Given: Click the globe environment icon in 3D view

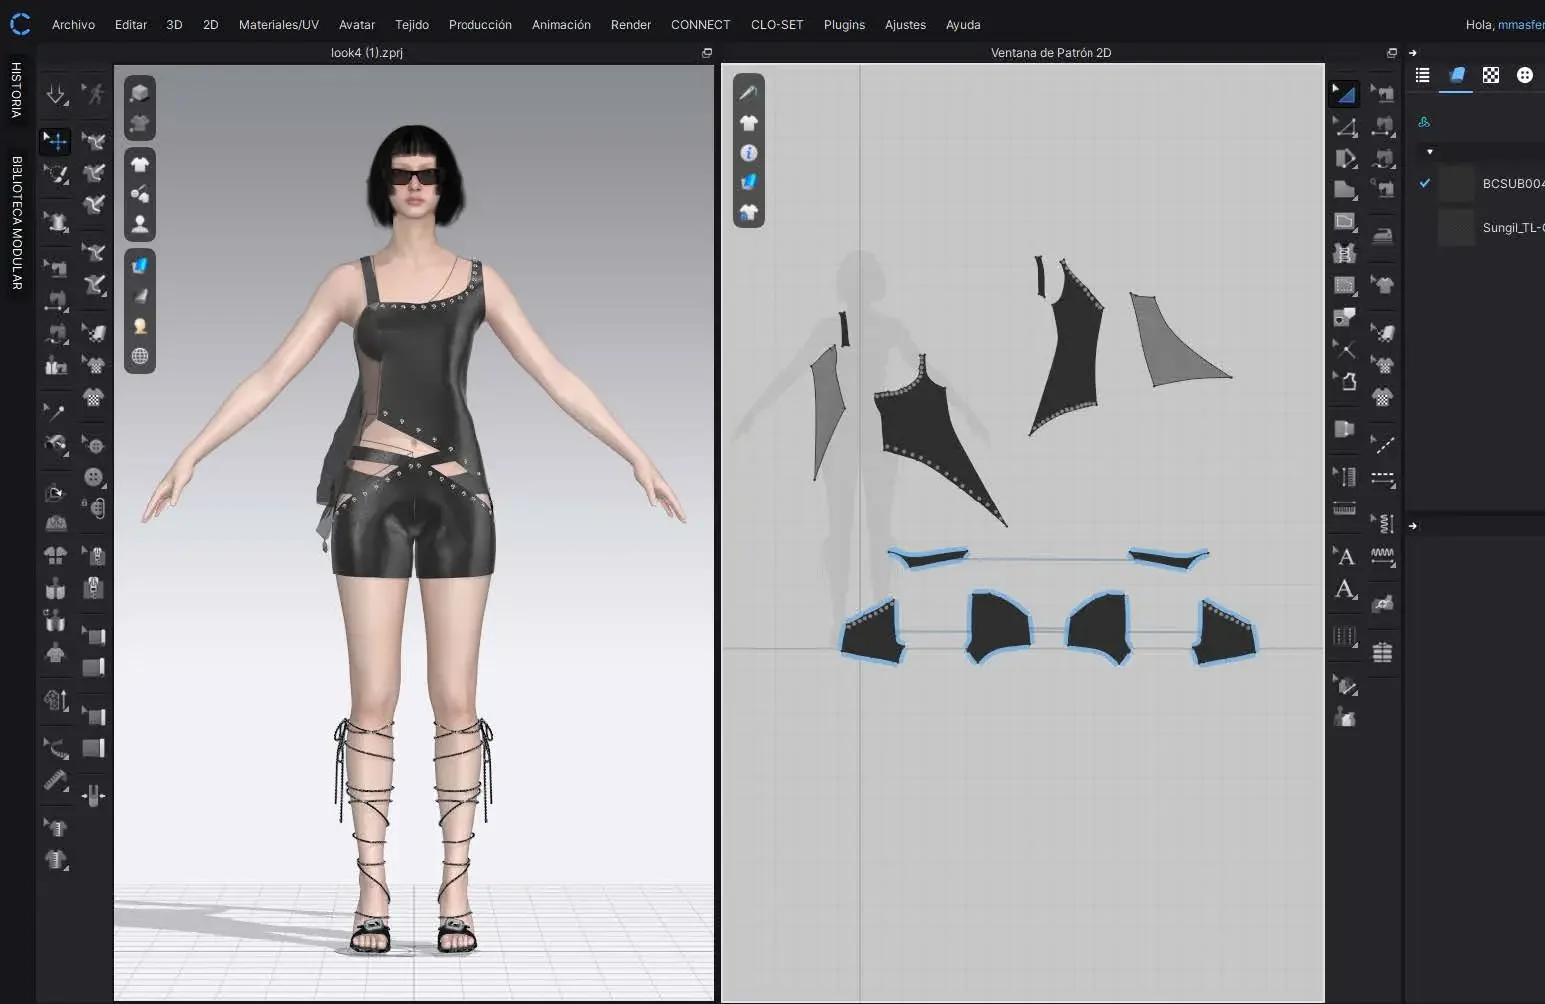Looking at the screenshot, I should 140,356.
